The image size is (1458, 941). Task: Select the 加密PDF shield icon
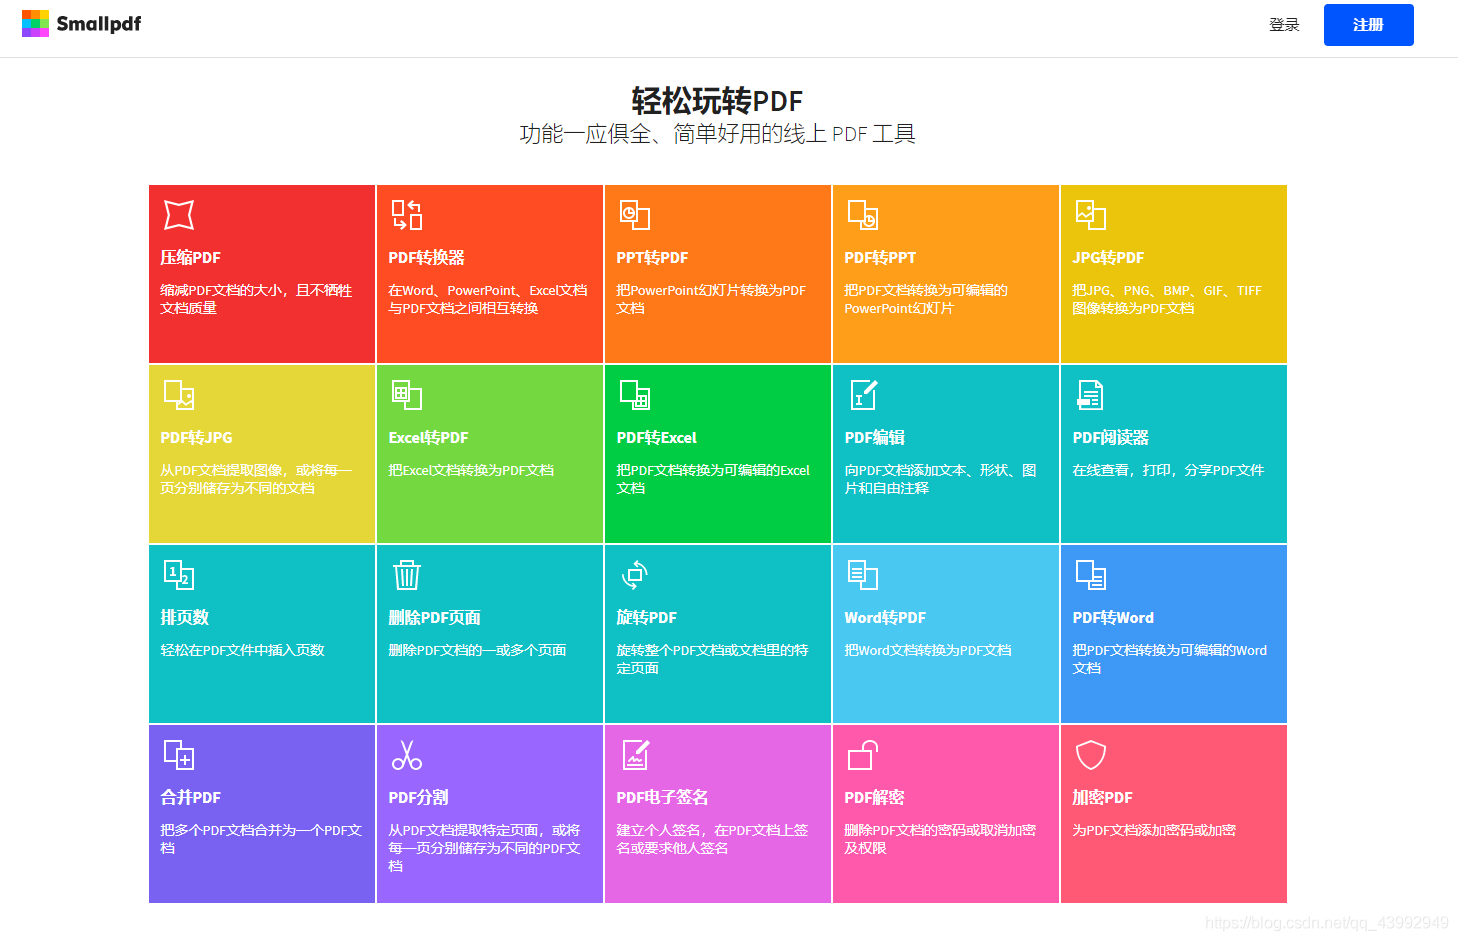click(1091, 755)
